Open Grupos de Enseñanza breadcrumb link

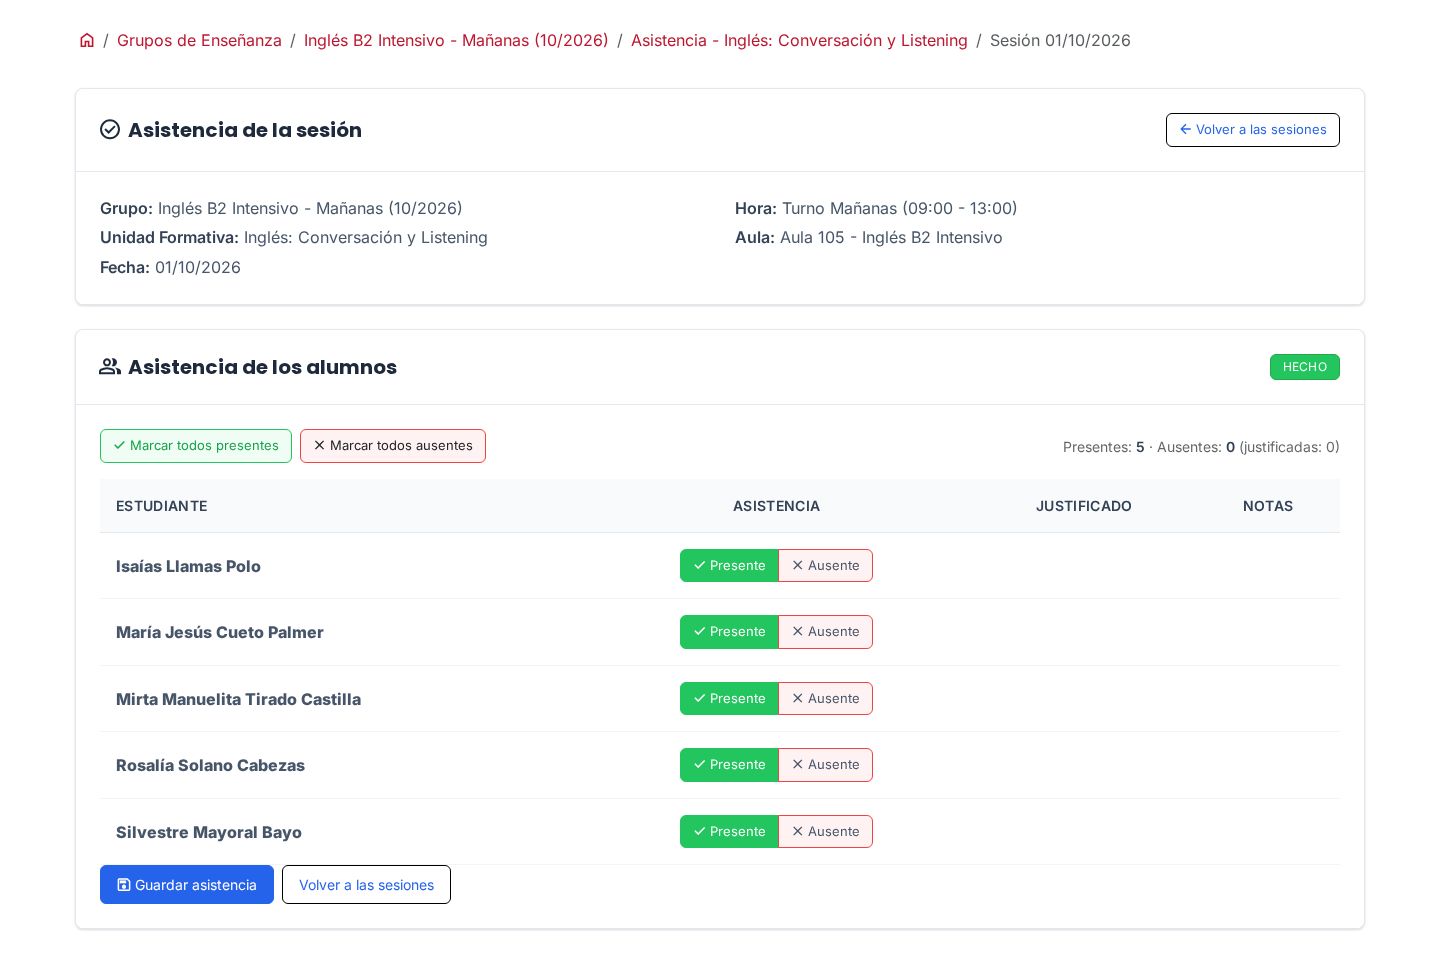(199, 40)
